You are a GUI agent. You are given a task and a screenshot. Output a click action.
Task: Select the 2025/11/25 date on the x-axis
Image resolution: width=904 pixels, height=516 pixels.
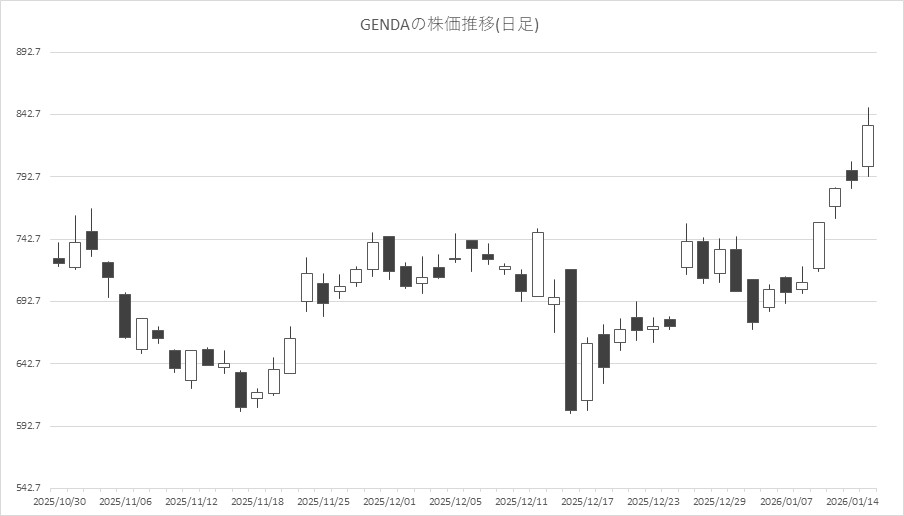[323, 501]
